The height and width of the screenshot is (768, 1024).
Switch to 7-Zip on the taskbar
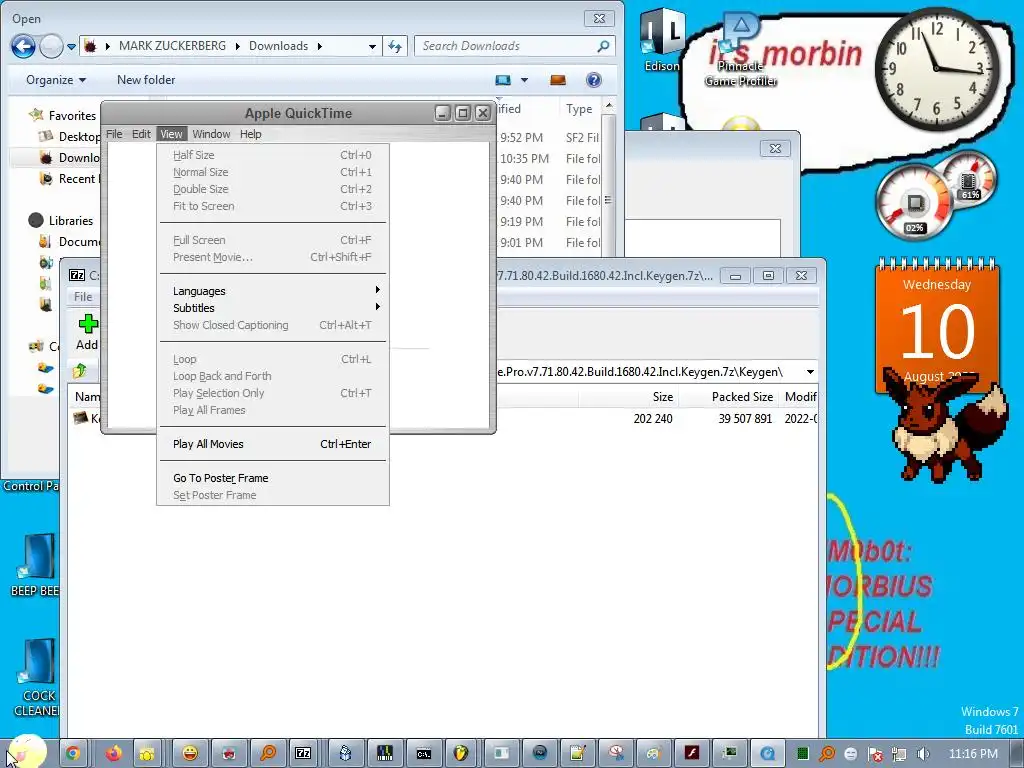coord(303,753)
